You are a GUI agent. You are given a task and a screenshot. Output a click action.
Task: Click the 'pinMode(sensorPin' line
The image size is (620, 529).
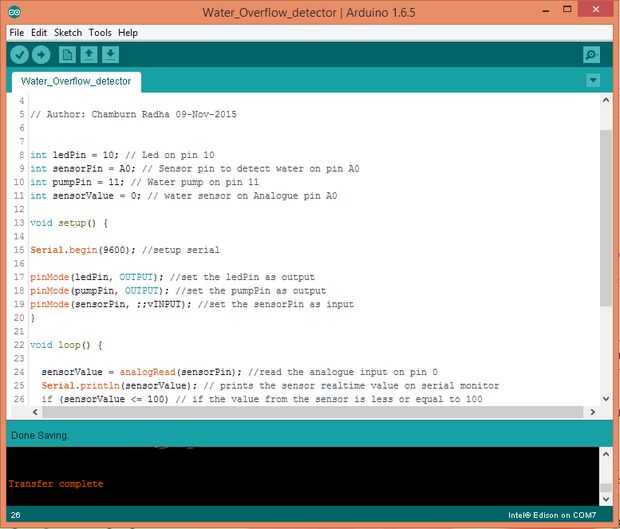[192, 304]
